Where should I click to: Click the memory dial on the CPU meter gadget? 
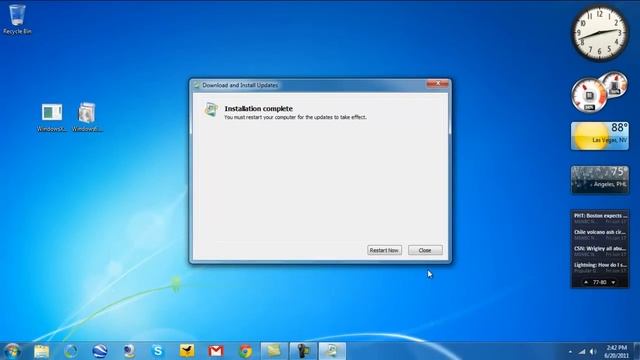[615, 84]
